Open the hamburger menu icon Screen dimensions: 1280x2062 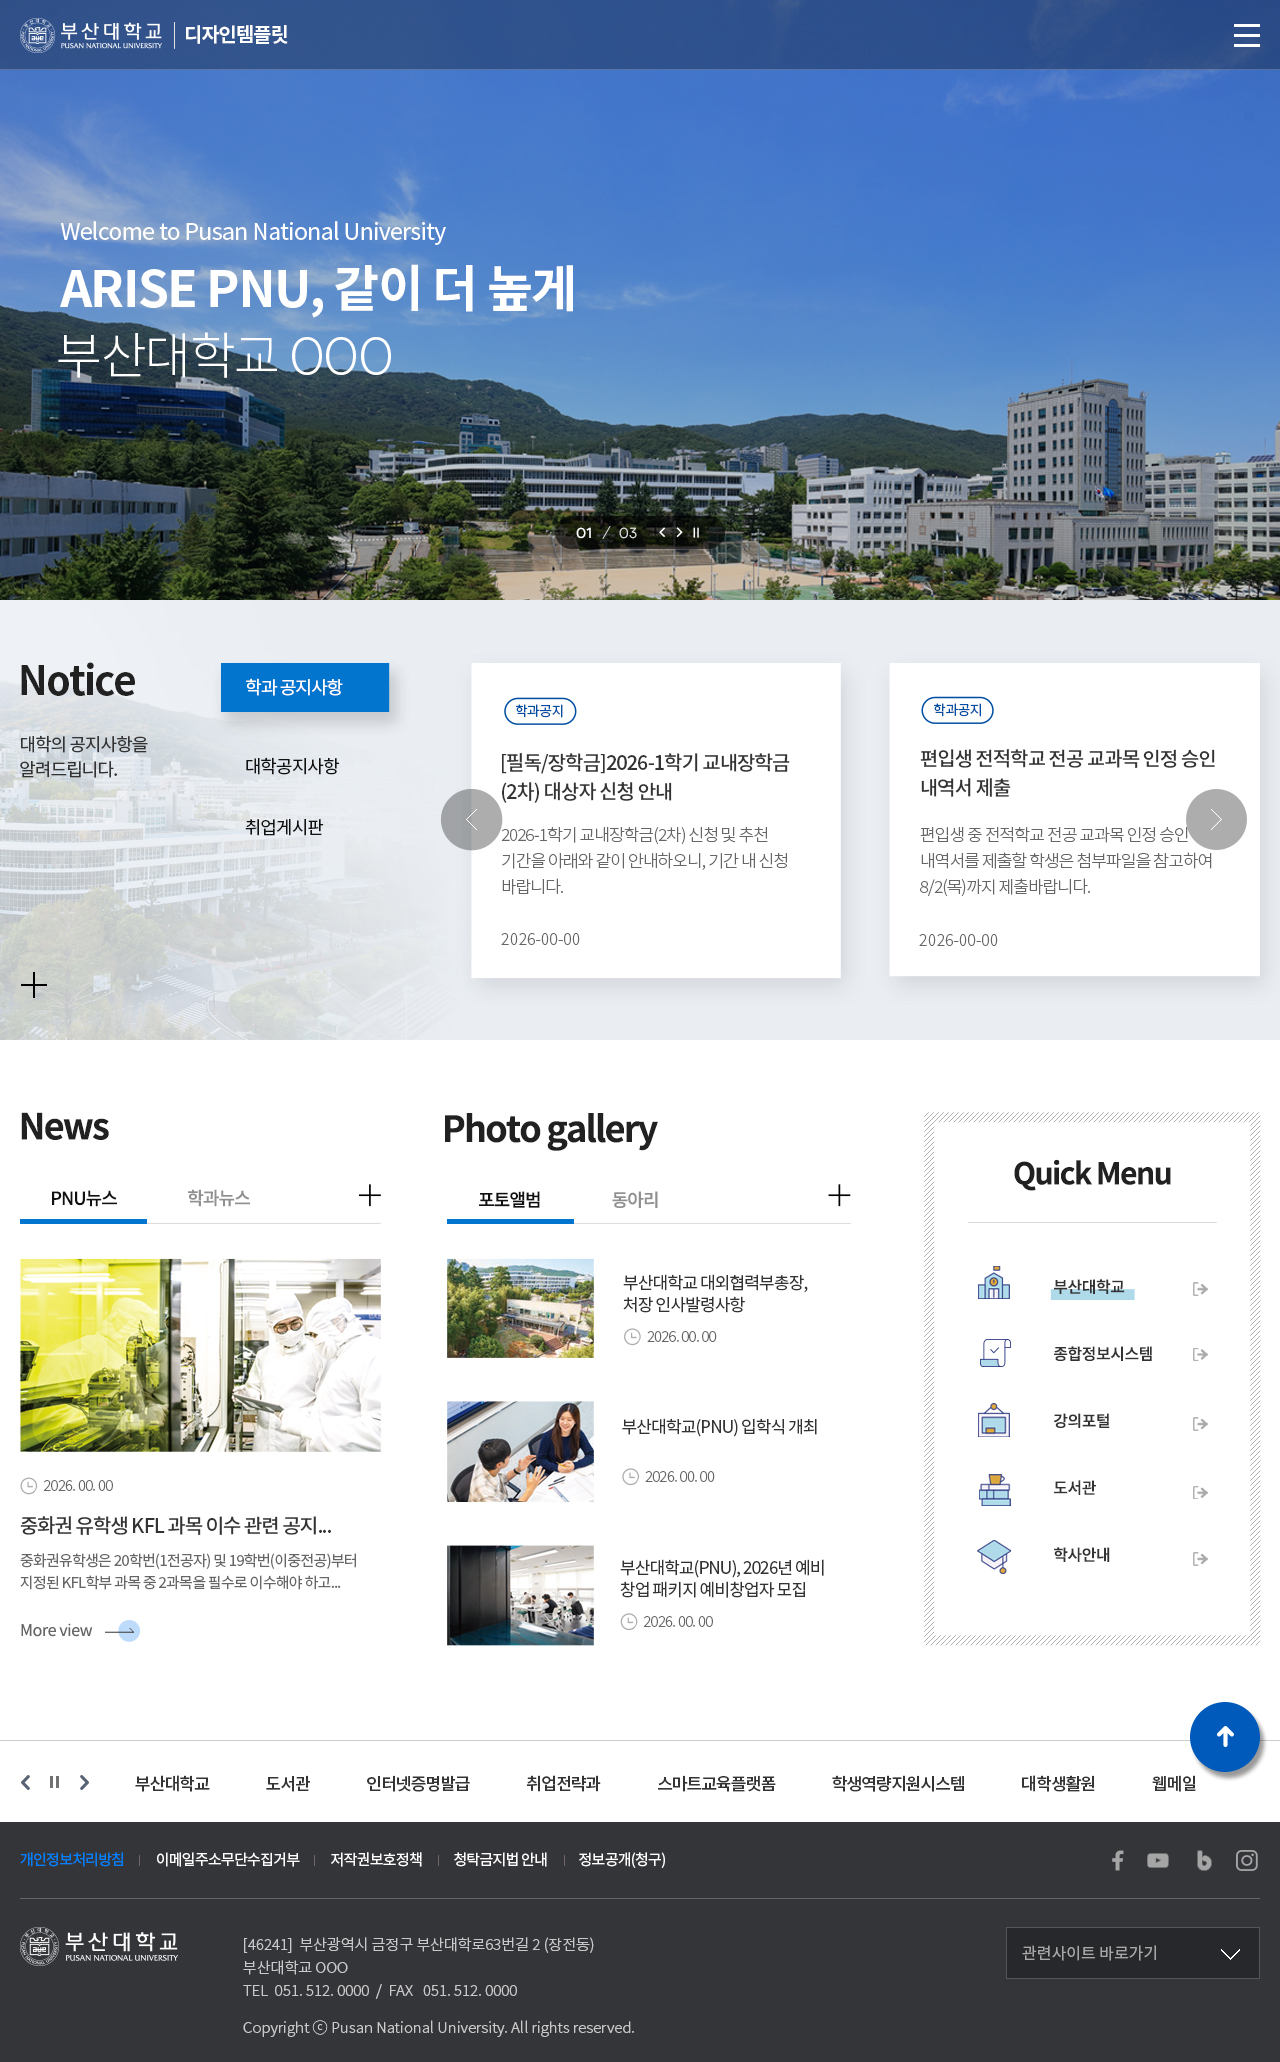1246,36
